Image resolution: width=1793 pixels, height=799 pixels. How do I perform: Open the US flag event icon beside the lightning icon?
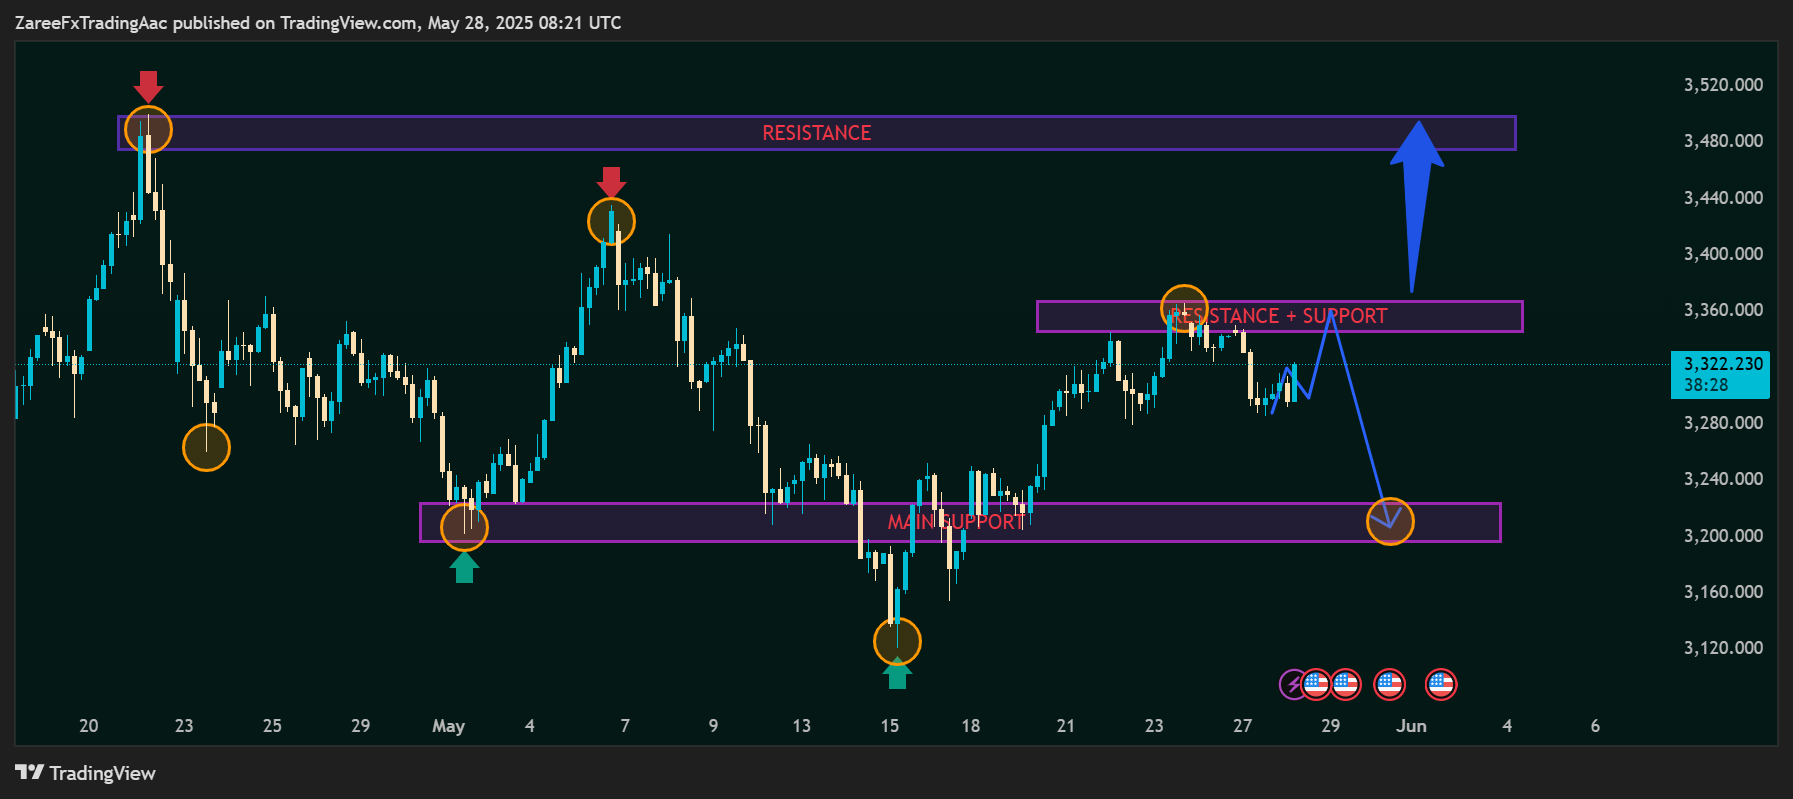1316,684
